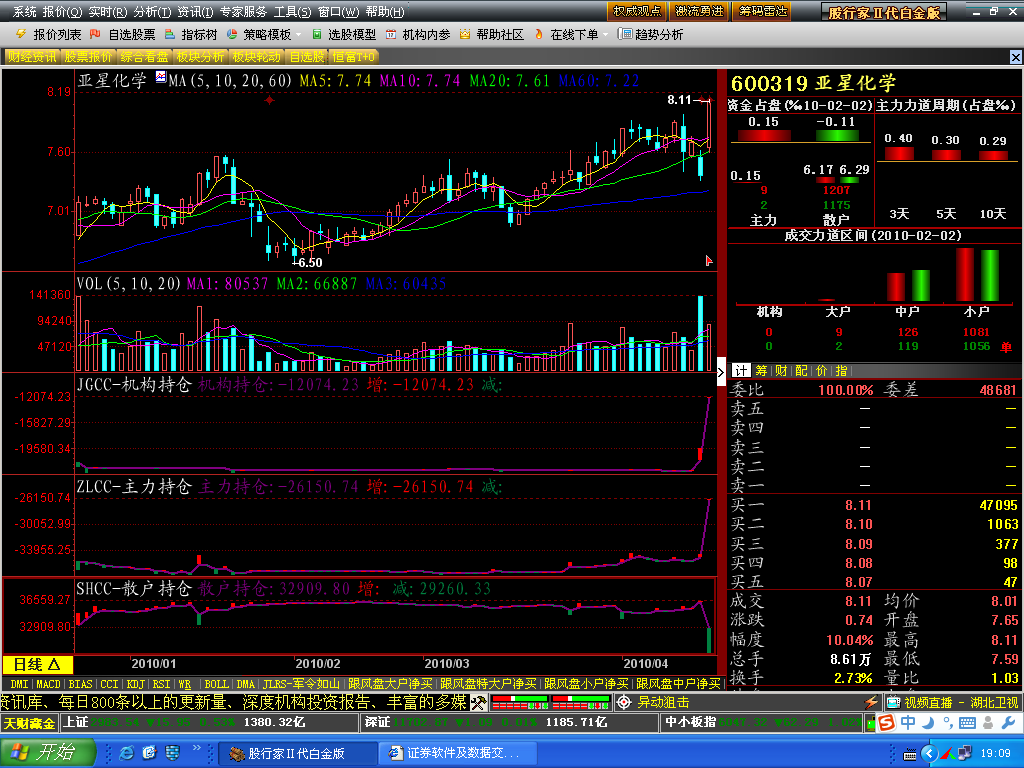Click the second quick launch browser icon
The image size is (1024, 768).
pos(150,753)
